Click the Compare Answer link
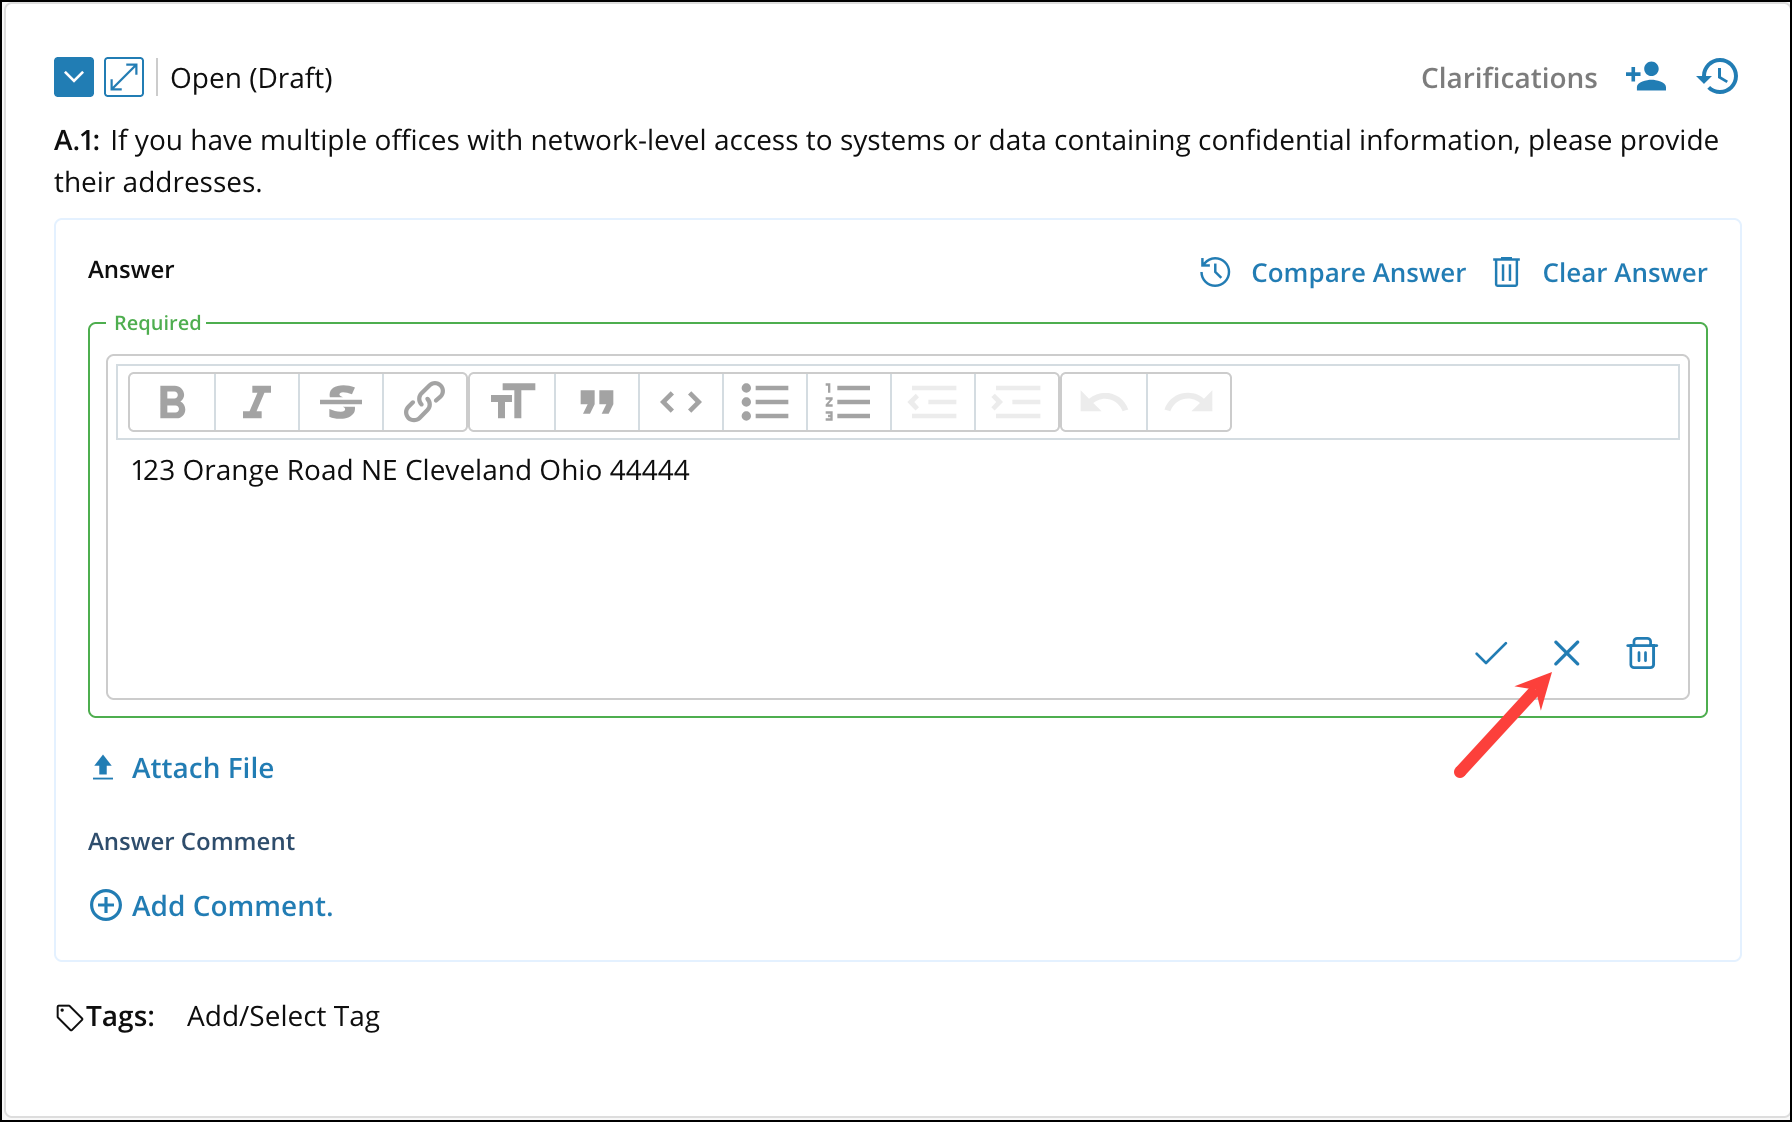This screenshot has height=1122, width=1792. click(x=1357, y=273)
